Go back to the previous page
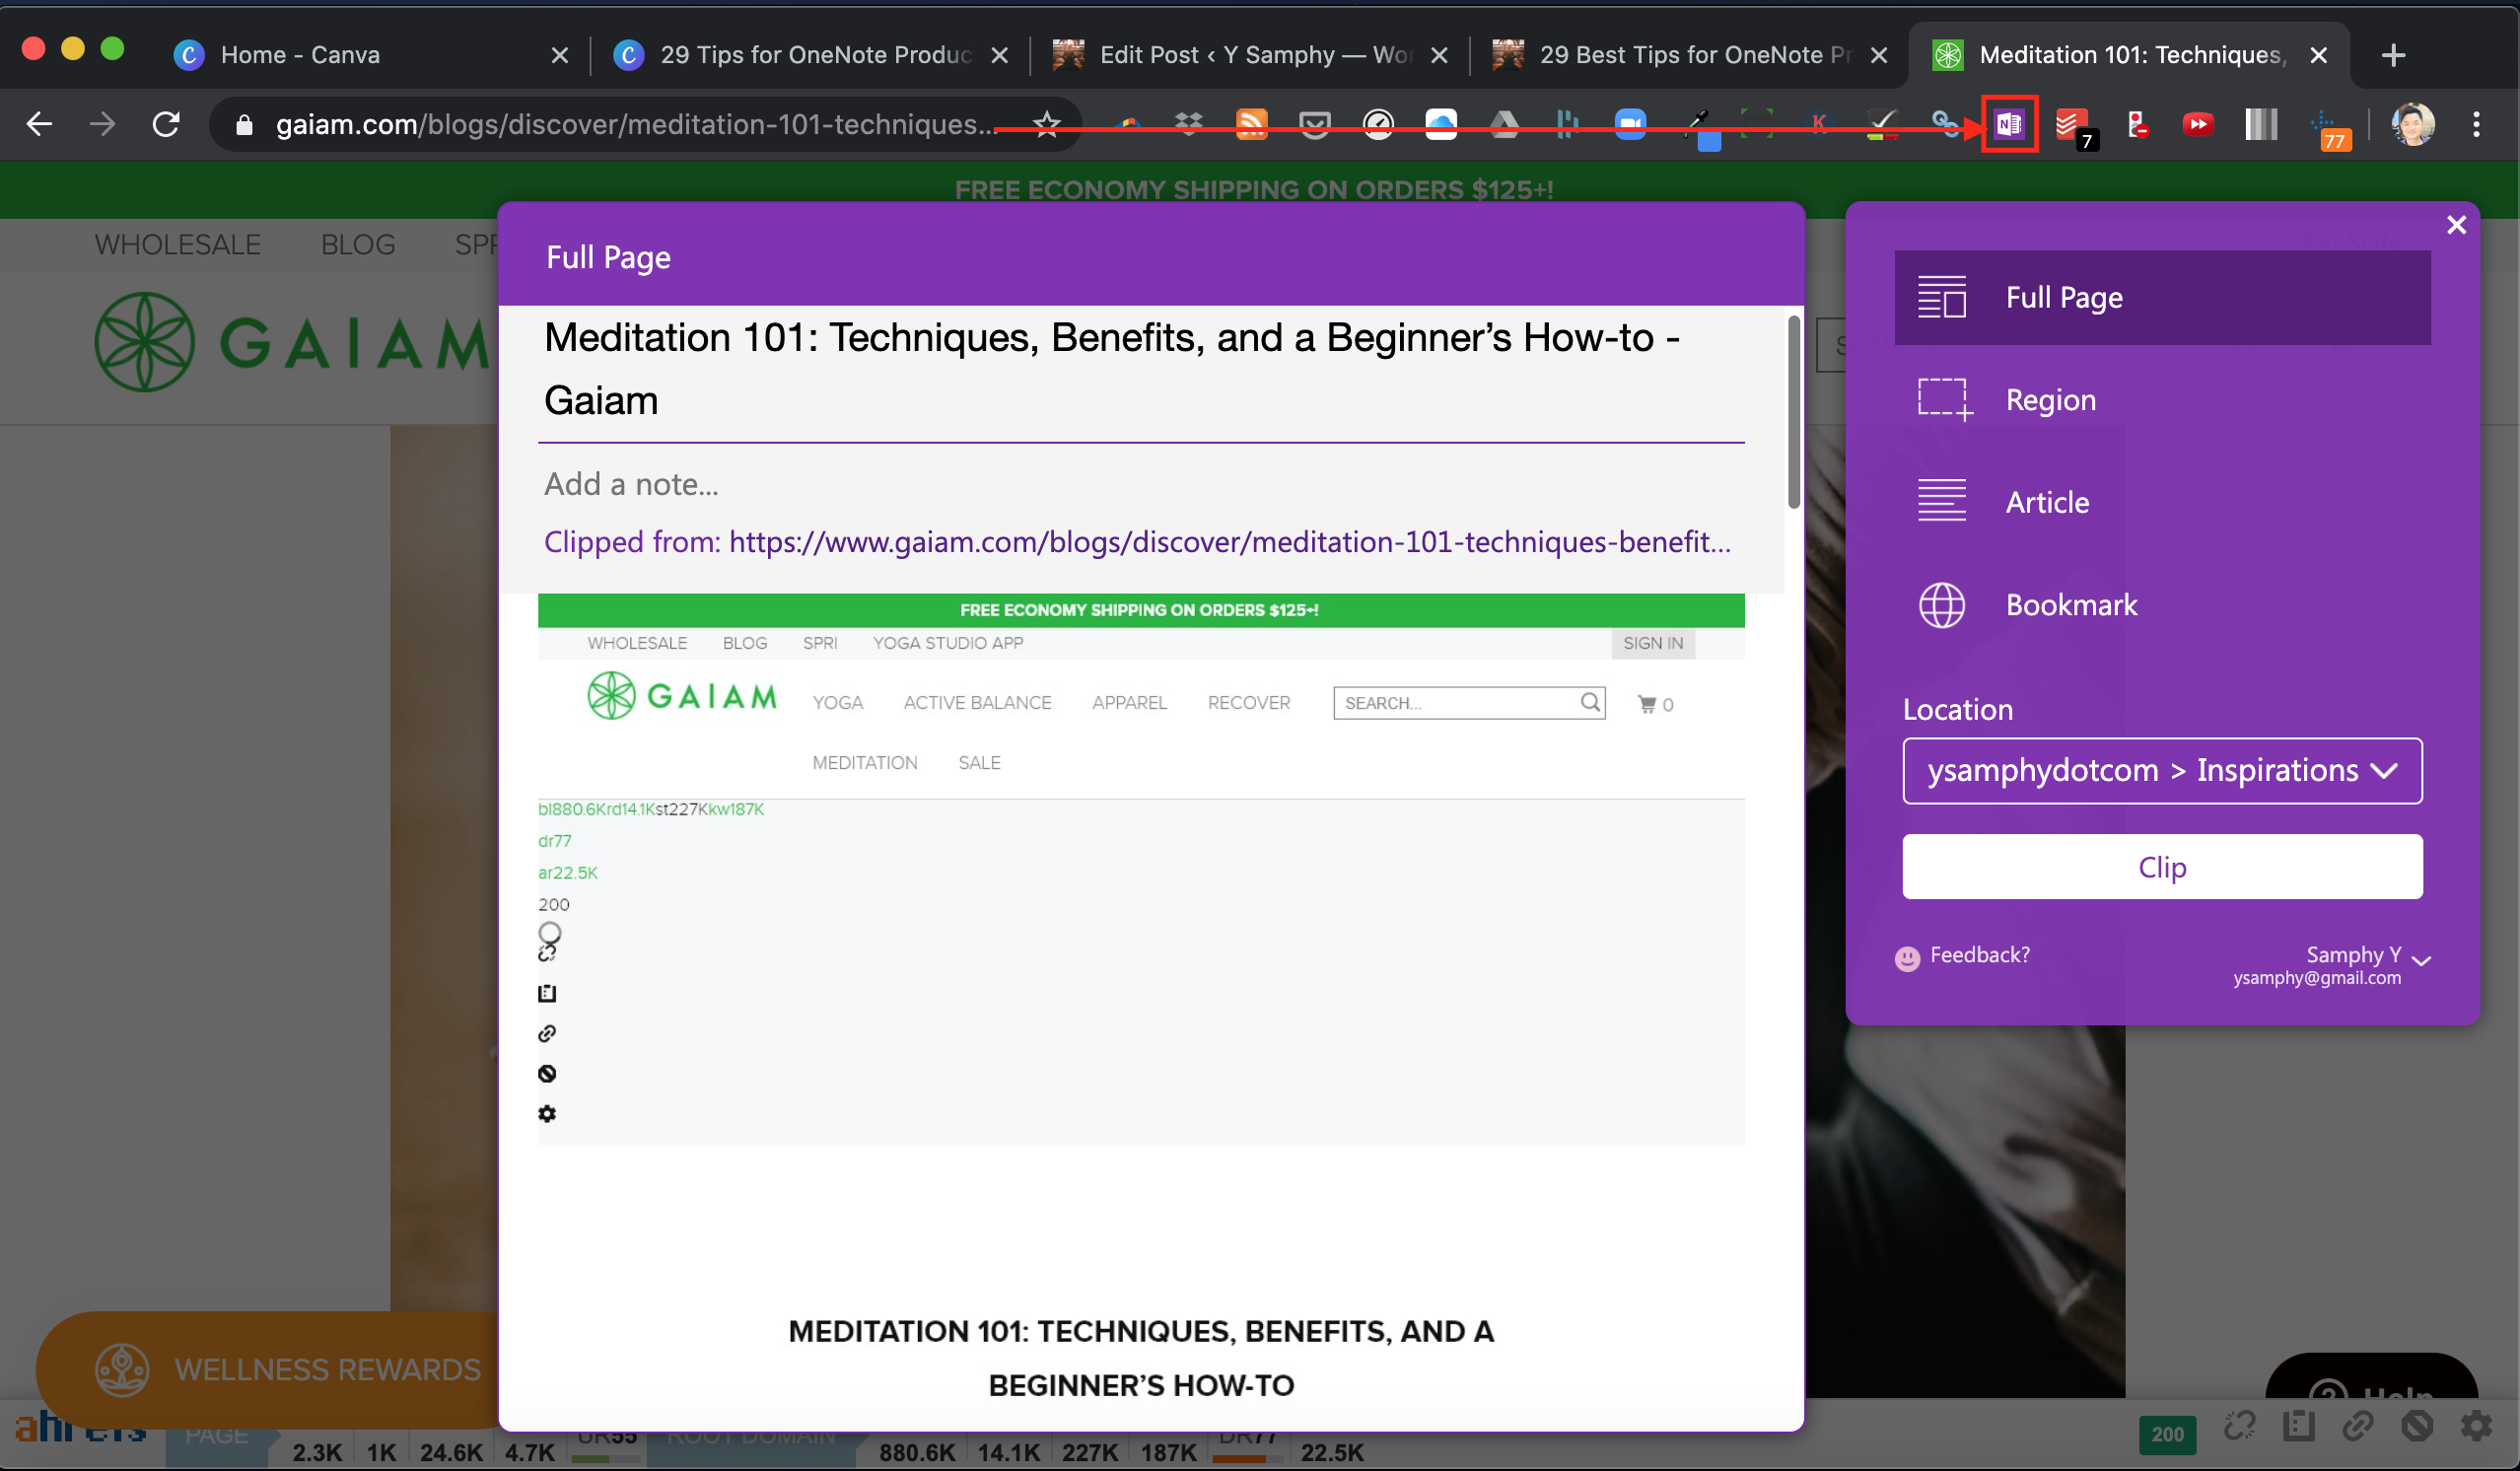 [39, 124]
